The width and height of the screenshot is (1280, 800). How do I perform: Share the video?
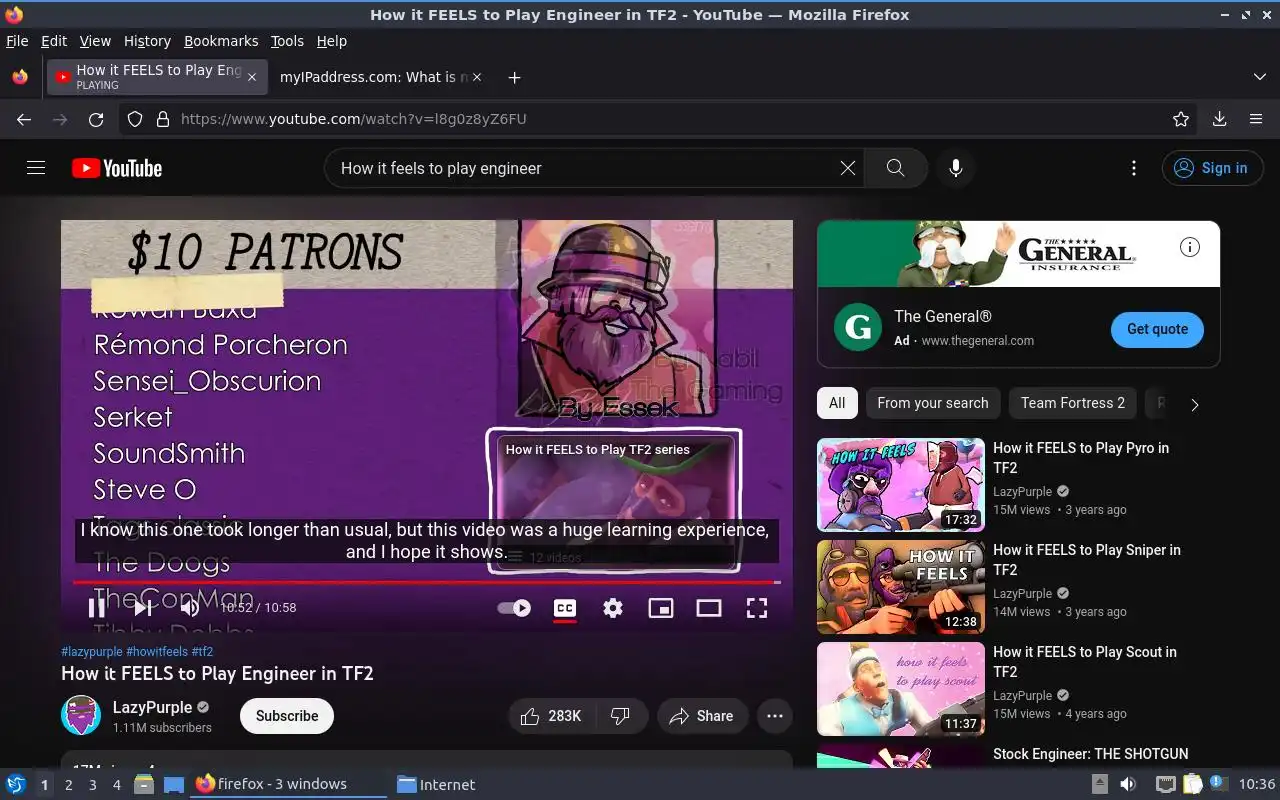702,716
